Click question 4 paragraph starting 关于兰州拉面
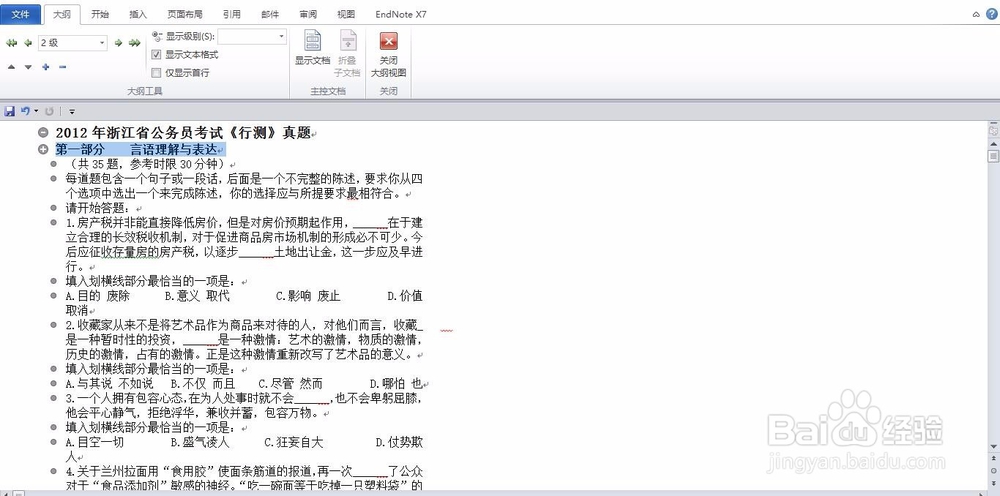The image size is (1000, 496). coord(244,479)
